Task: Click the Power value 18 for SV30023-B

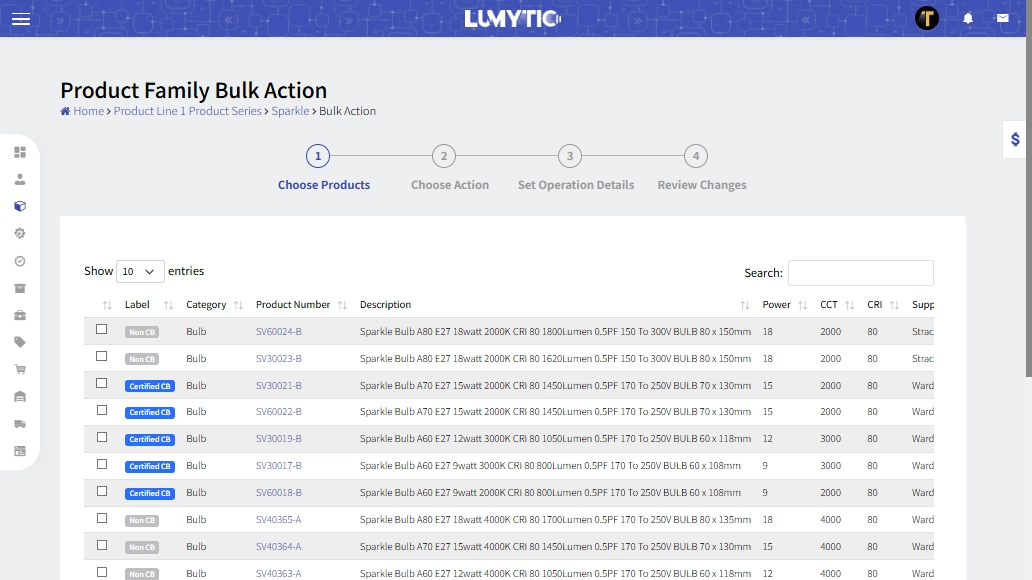Action: point(767,359)
